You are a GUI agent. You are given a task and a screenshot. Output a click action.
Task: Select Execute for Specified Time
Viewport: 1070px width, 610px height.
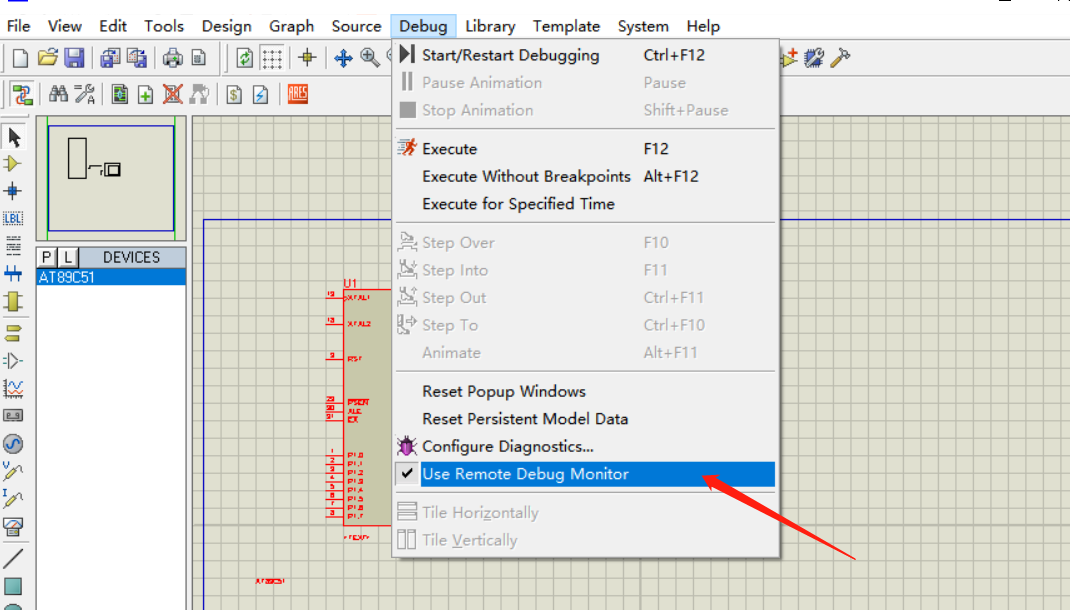tap(585, 203)
